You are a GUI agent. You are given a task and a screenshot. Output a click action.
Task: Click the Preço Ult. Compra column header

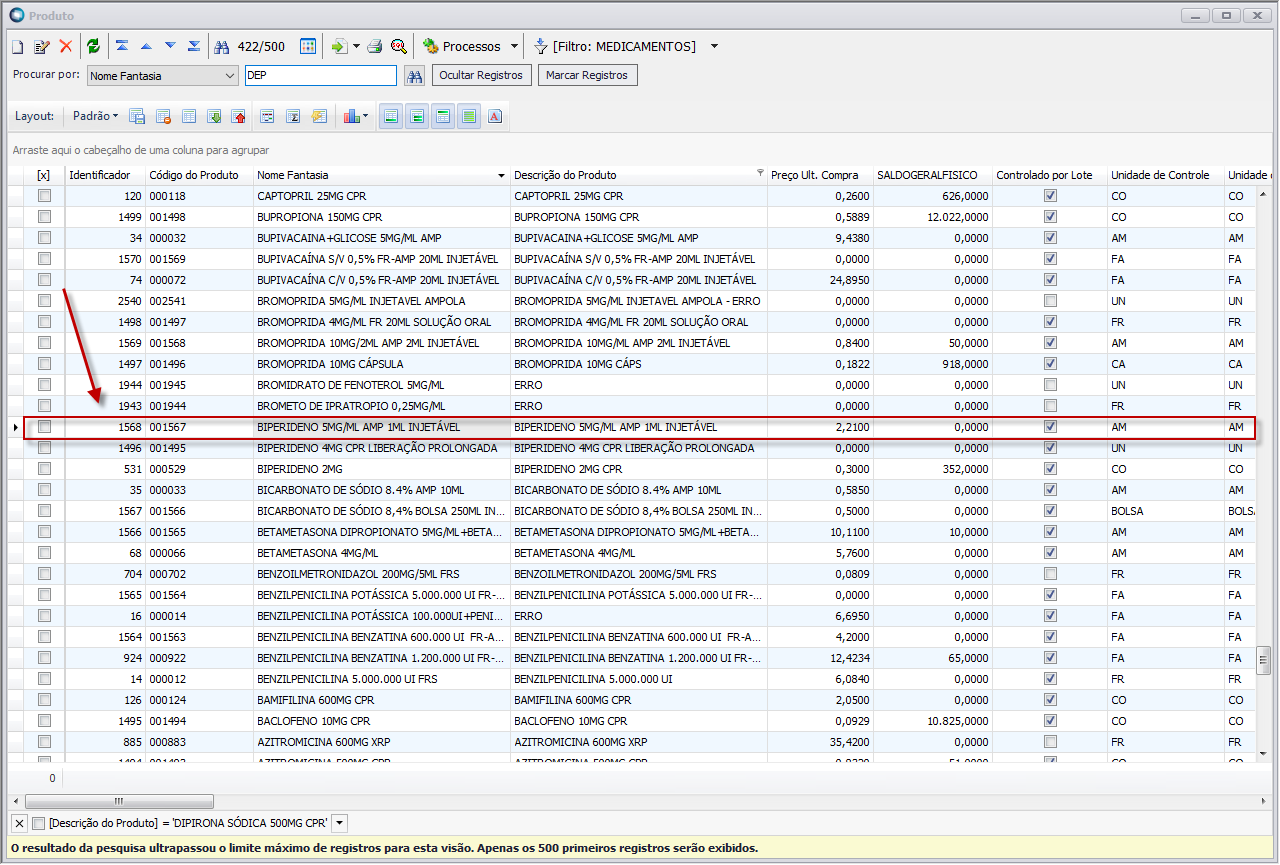(820, 175)
